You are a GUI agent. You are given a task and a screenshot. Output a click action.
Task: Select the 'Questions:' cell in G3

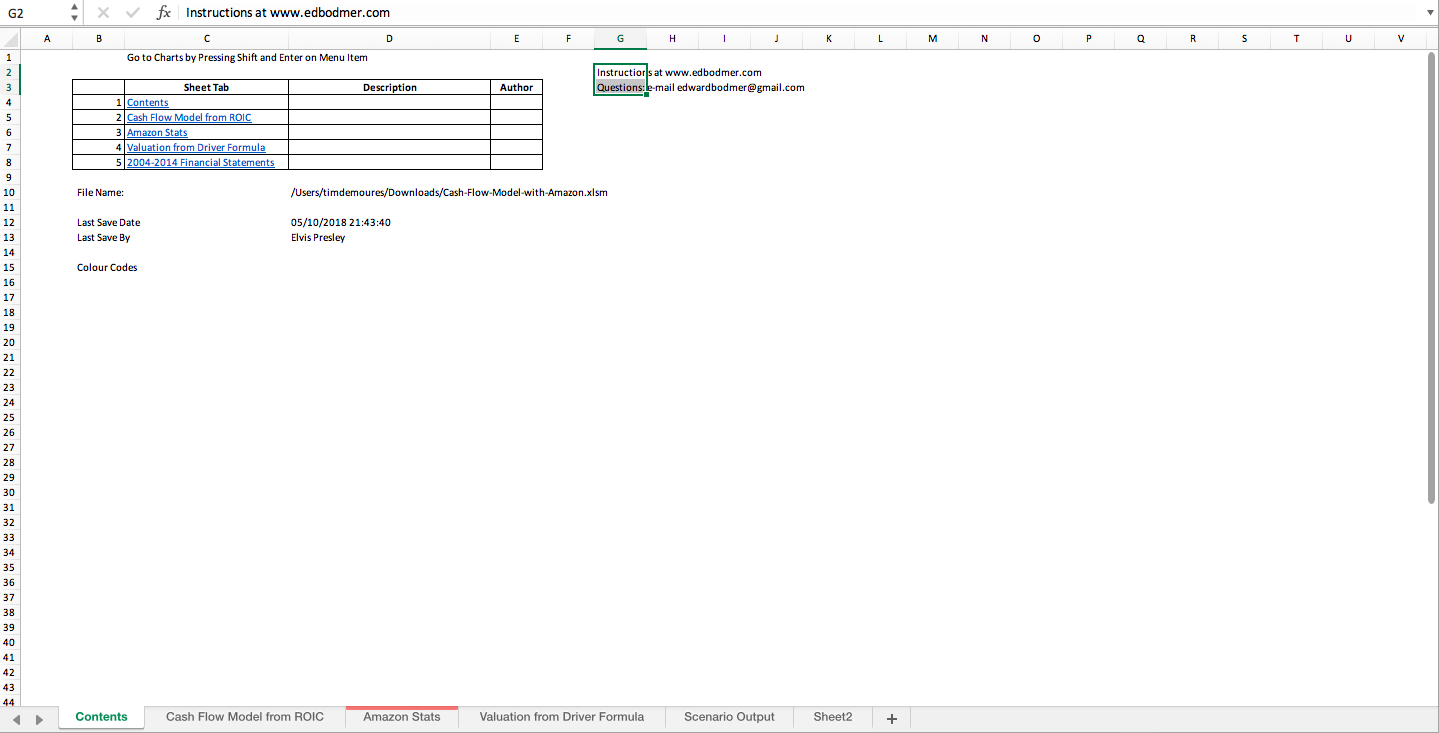pyautogui.click(x=620, y=88)
